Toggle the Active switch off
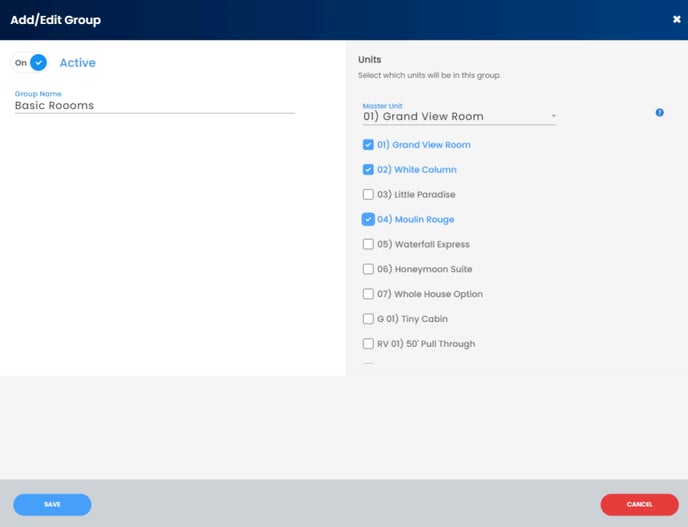Screen dimensions: 688x527 [30, 62]
